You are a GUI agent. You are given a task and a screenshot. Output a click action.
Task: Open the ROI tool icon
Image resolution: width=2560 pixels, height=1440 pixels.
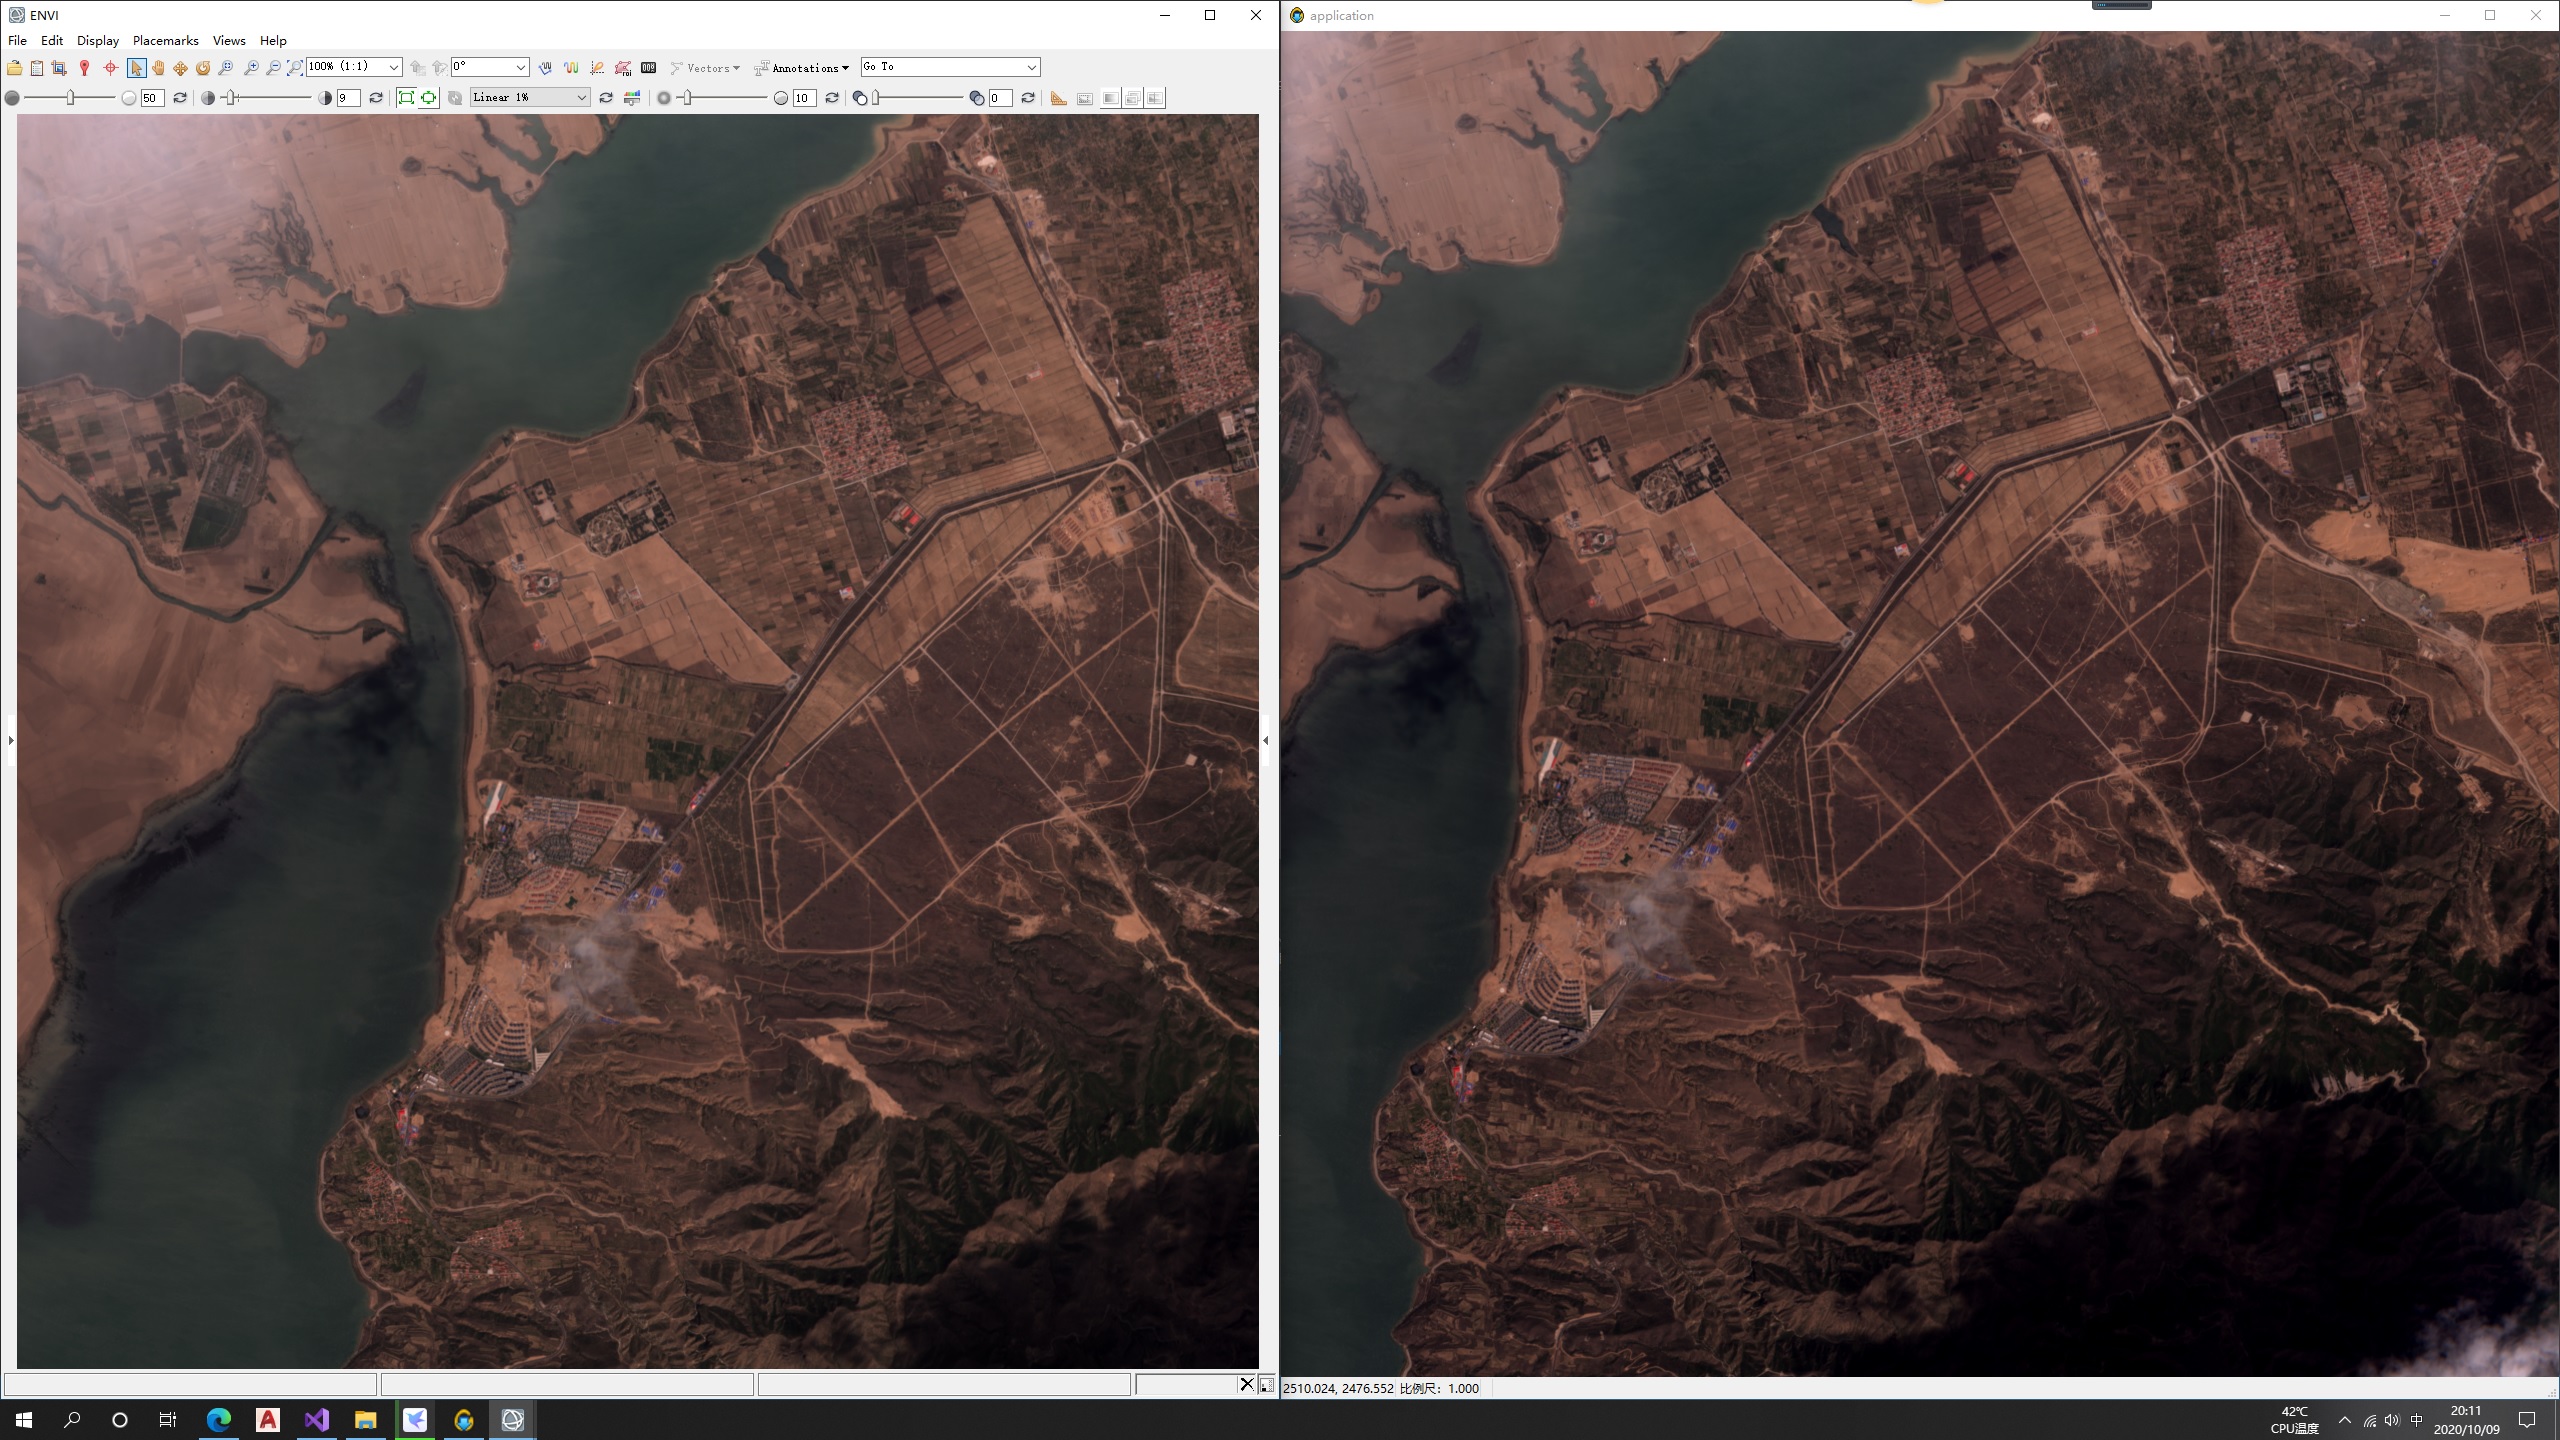click(x=623, y=68)
